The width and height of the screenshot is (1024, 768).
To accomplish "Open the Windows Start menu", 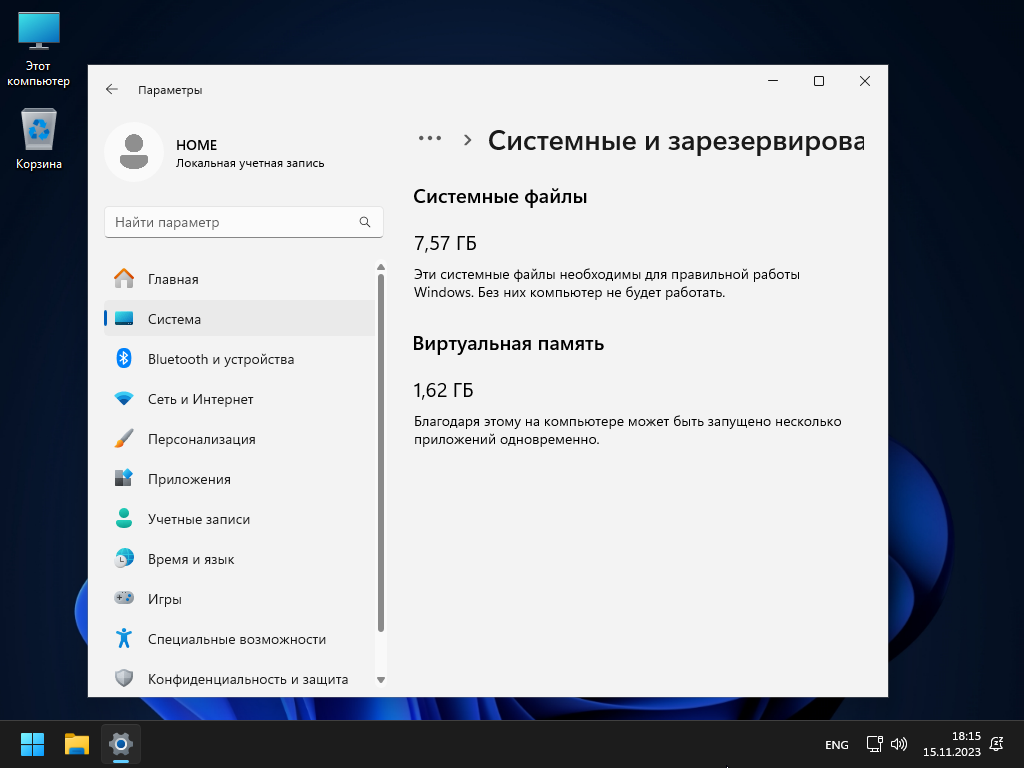I will (33, 744).
